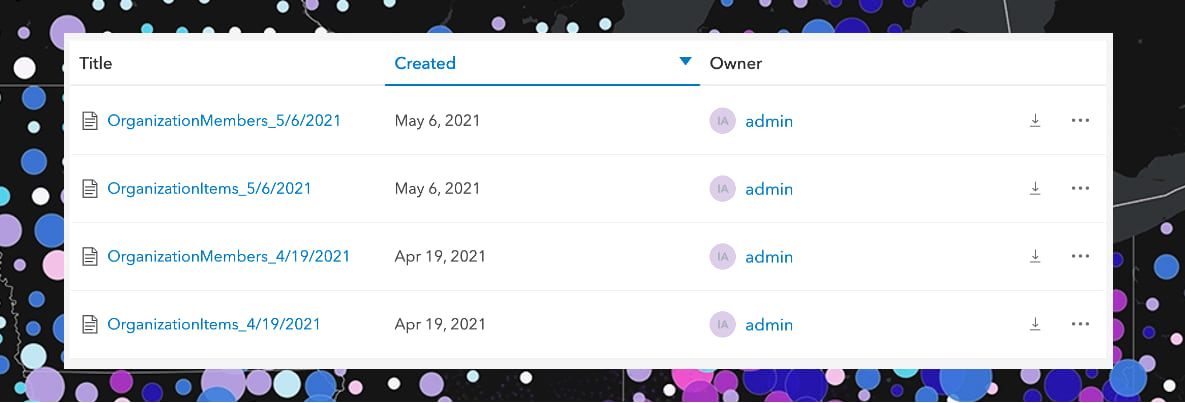1185x403 pixels.
Task: Open more options for OrganizationItems_5/6/2021
Action: (x=1079, y=188)
